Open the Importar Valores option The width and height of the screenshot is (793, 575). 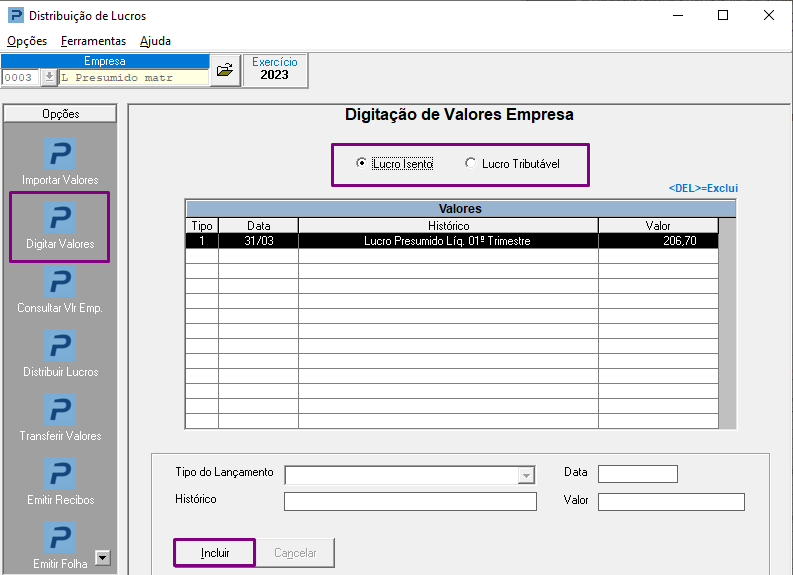(60, 161)
